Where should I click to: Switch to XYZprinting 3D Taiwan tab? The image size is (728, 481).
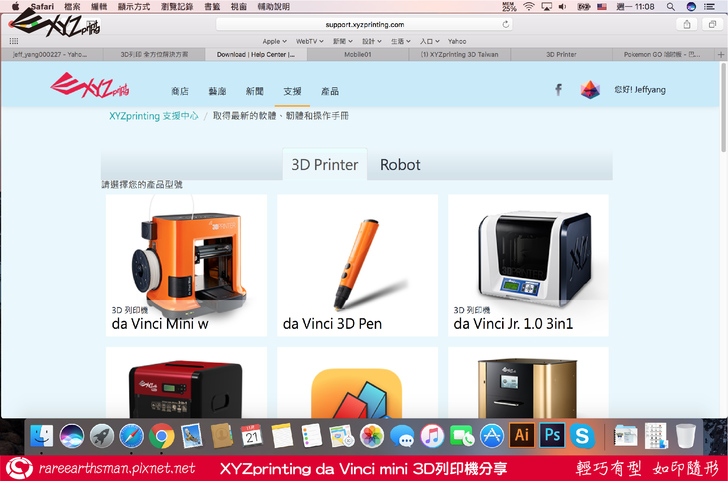[460, 54]
